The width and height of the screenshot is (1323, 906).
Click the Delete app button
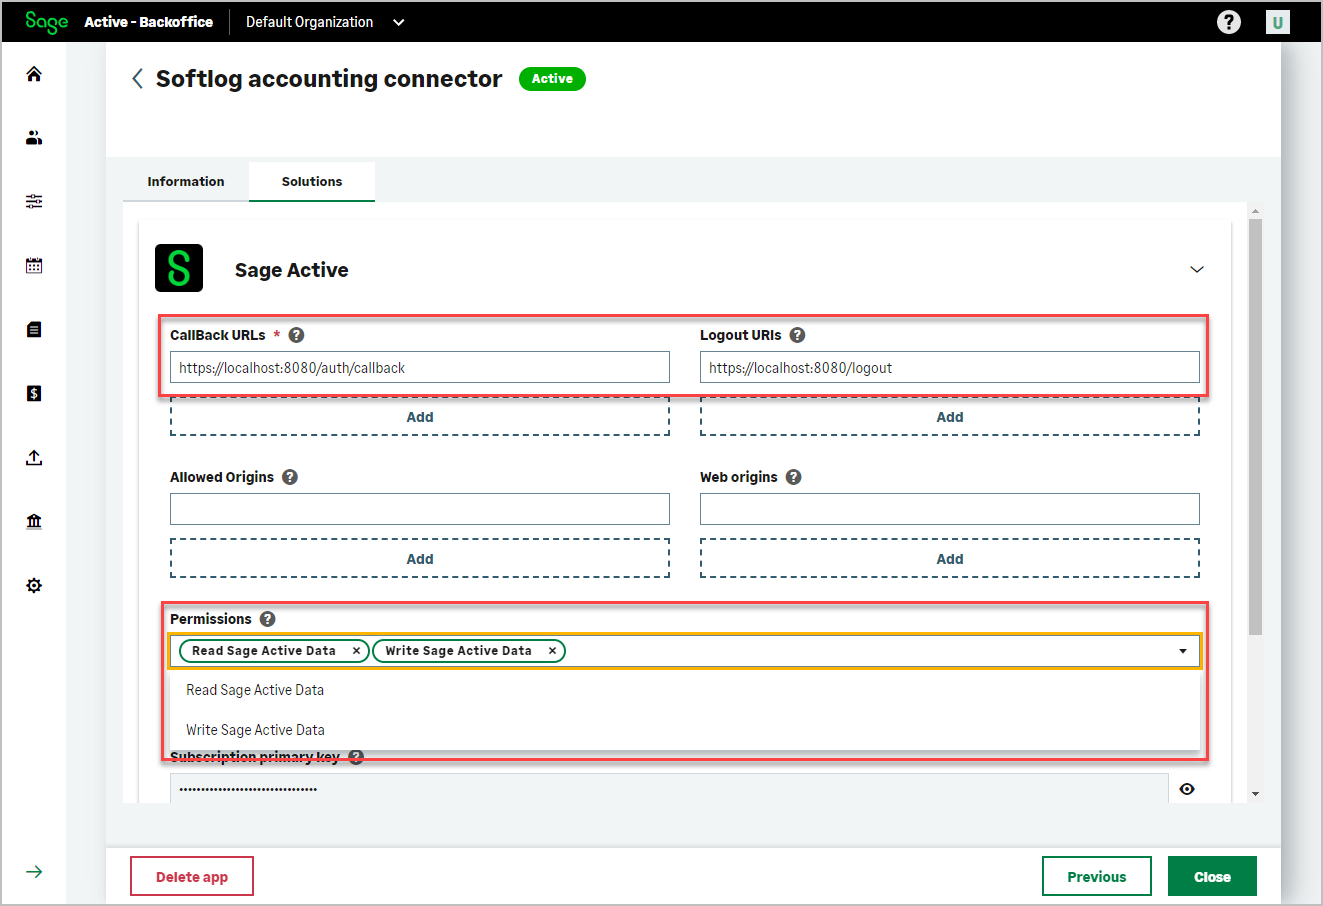192,876
